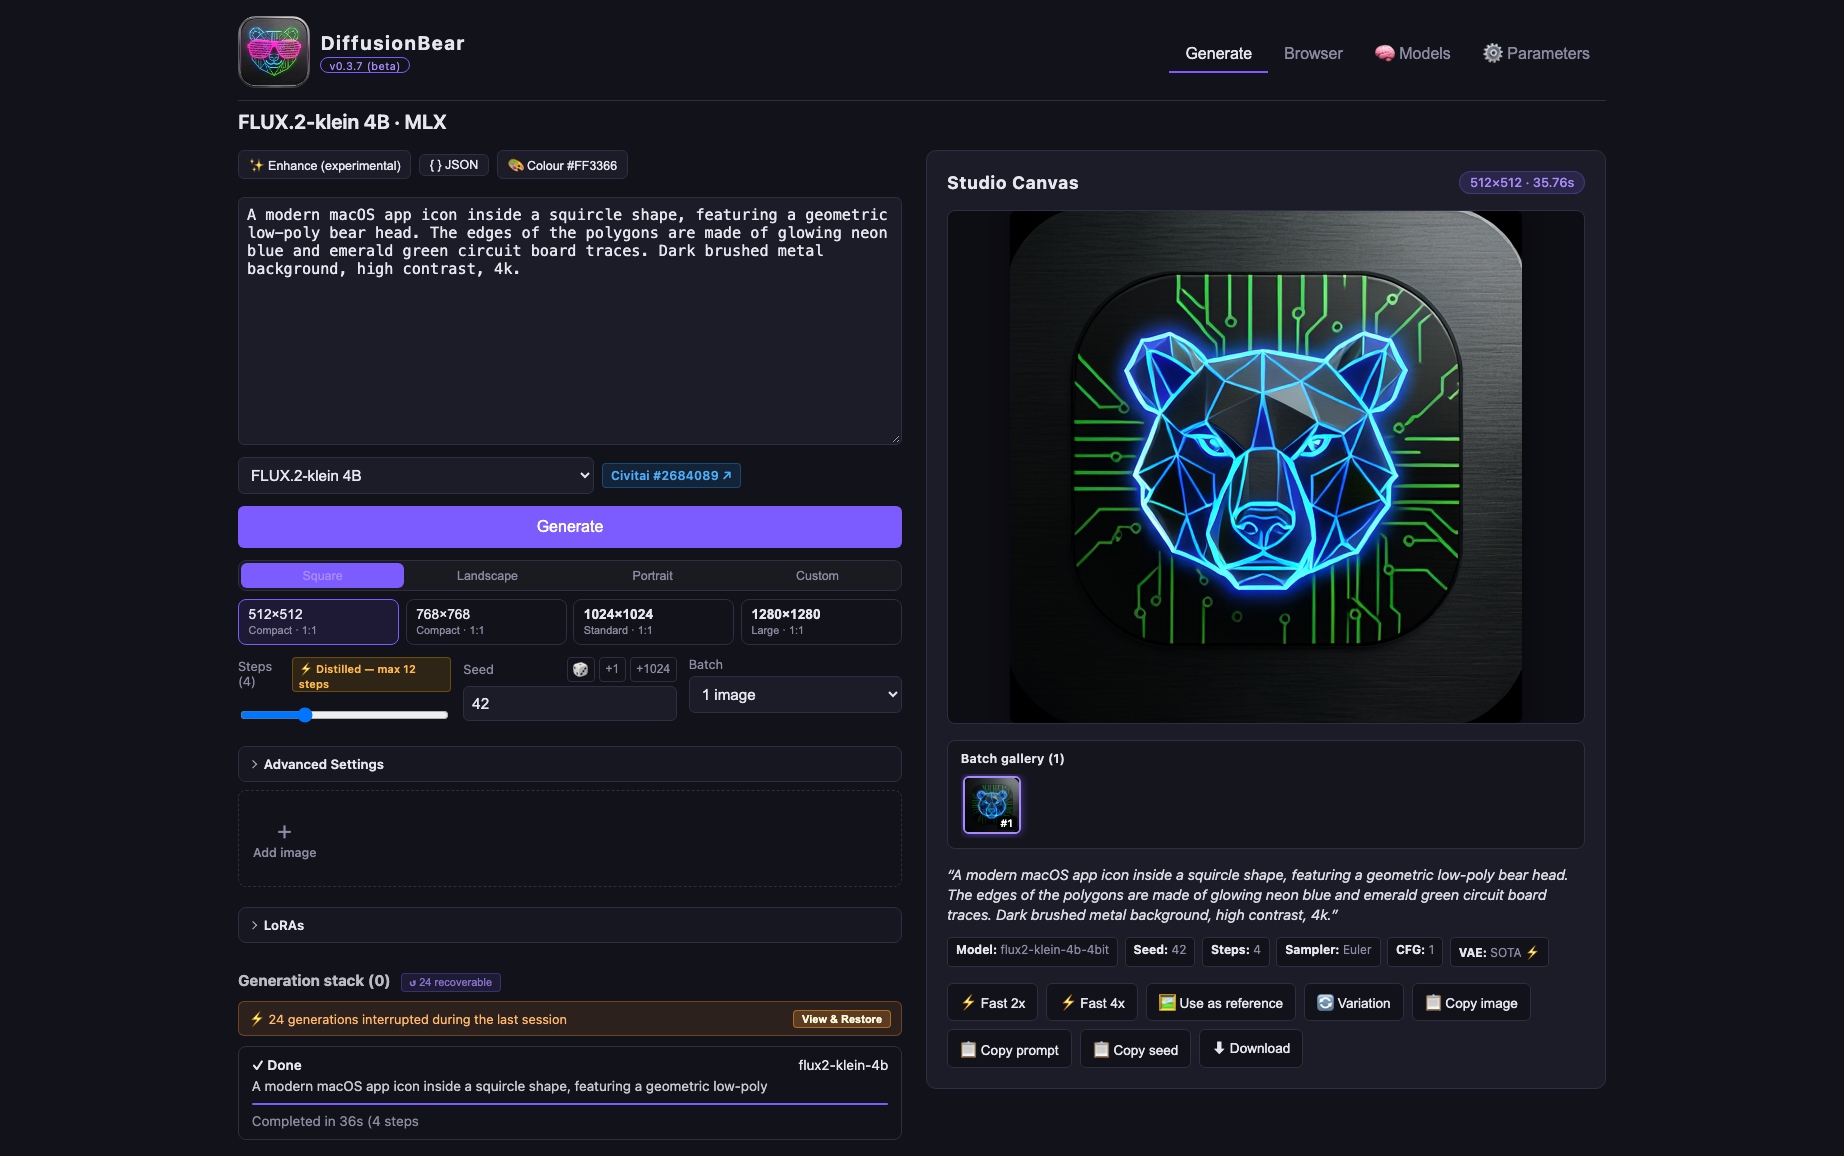Click the purple Generate button
Screen dimensions: 1844x1156
(570, 527)
